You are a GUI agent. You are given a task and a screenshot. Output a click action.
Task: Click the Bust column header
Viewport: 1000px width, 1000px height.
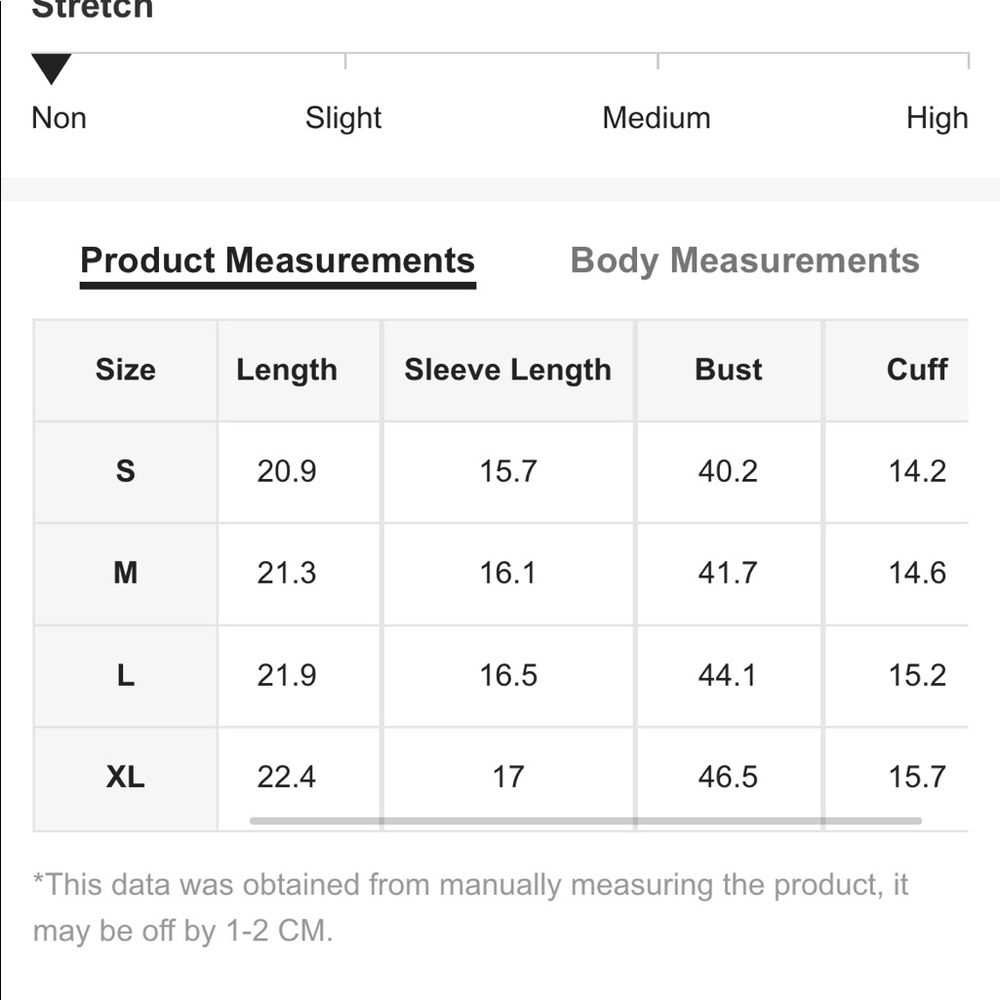pyautogui.click(x=728, y=370)
